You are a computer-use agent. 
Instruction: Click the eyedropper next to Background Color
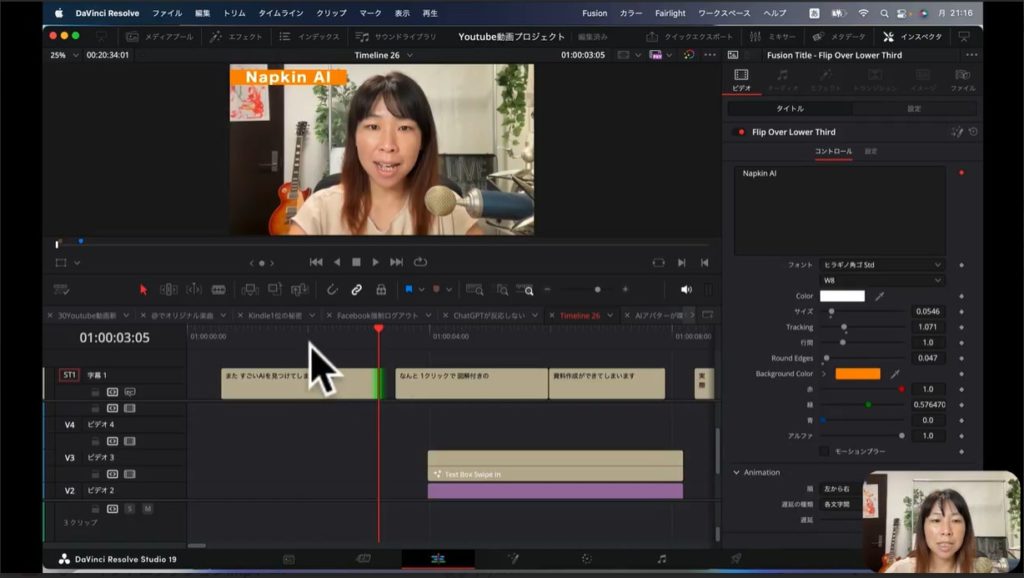(895, 373)
